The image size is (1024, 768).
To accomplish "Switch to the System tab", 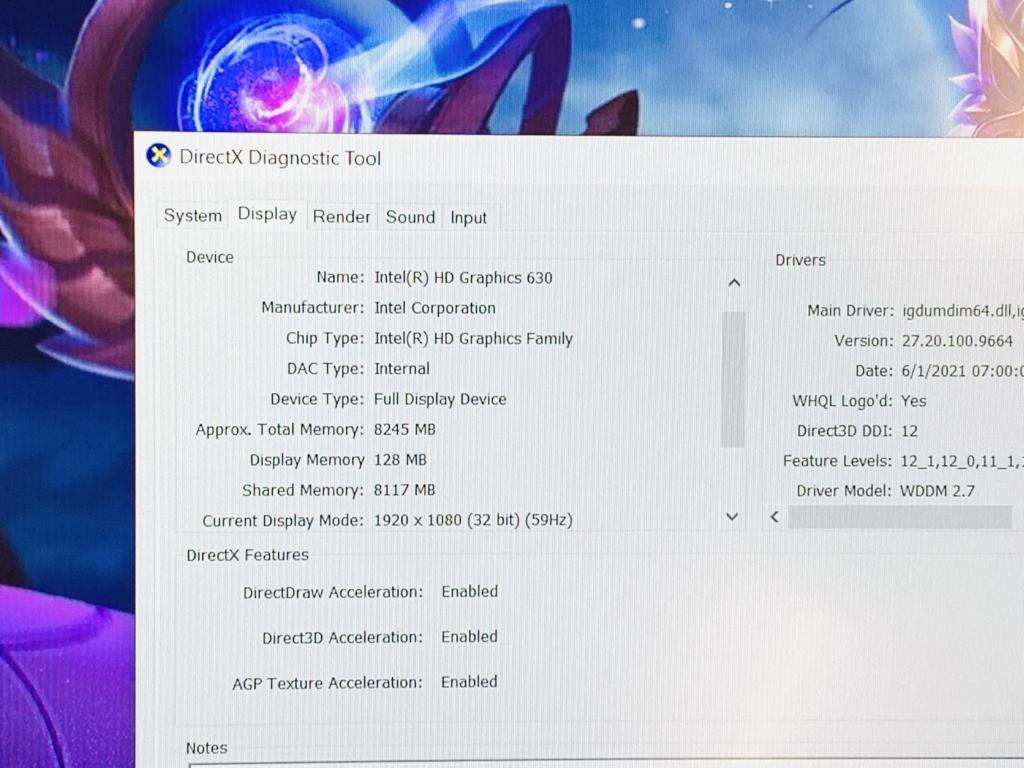I will [x=193, y=216].
